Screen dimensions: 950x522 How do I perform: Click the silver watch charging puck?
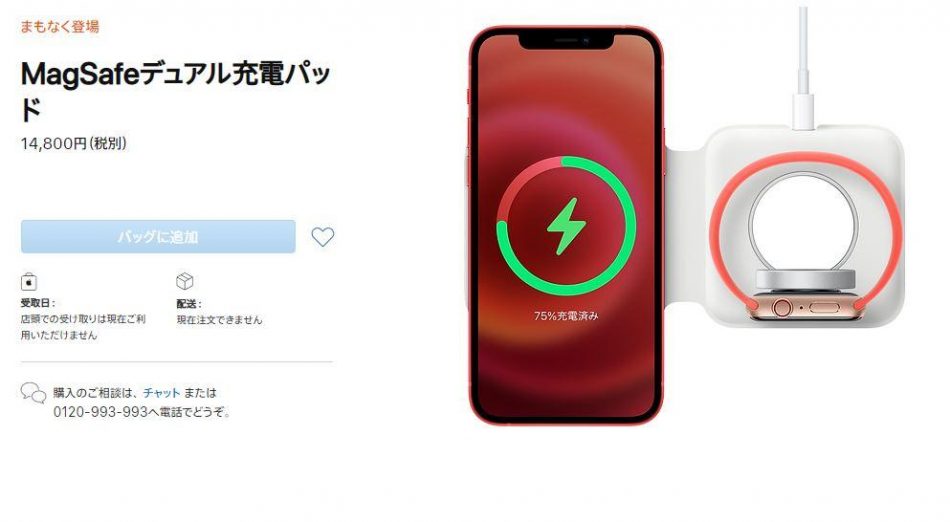[805, 279]
